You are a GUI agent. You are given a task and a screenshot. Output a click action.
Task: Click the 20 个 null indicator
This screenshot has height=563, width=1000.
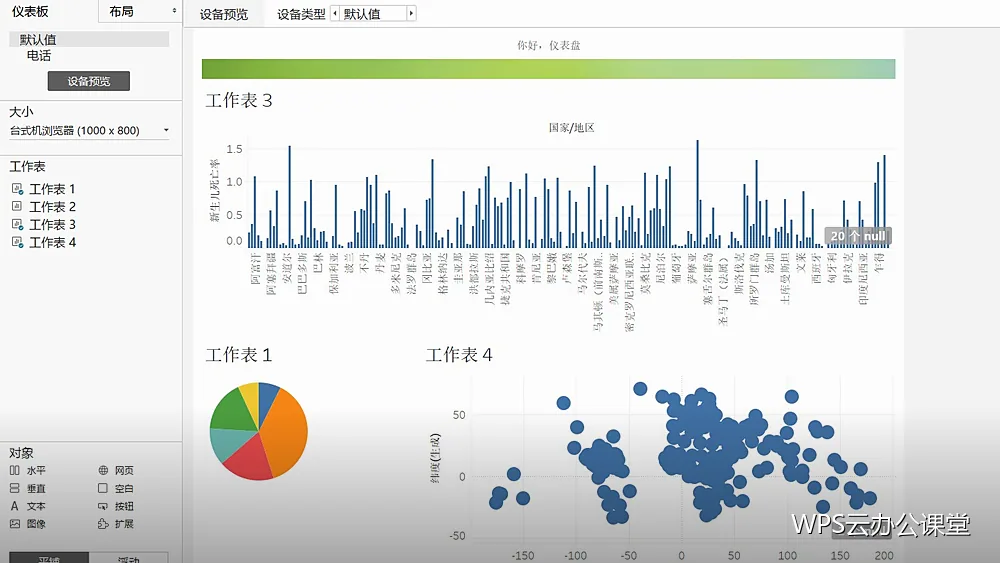(x=858, y=236)
